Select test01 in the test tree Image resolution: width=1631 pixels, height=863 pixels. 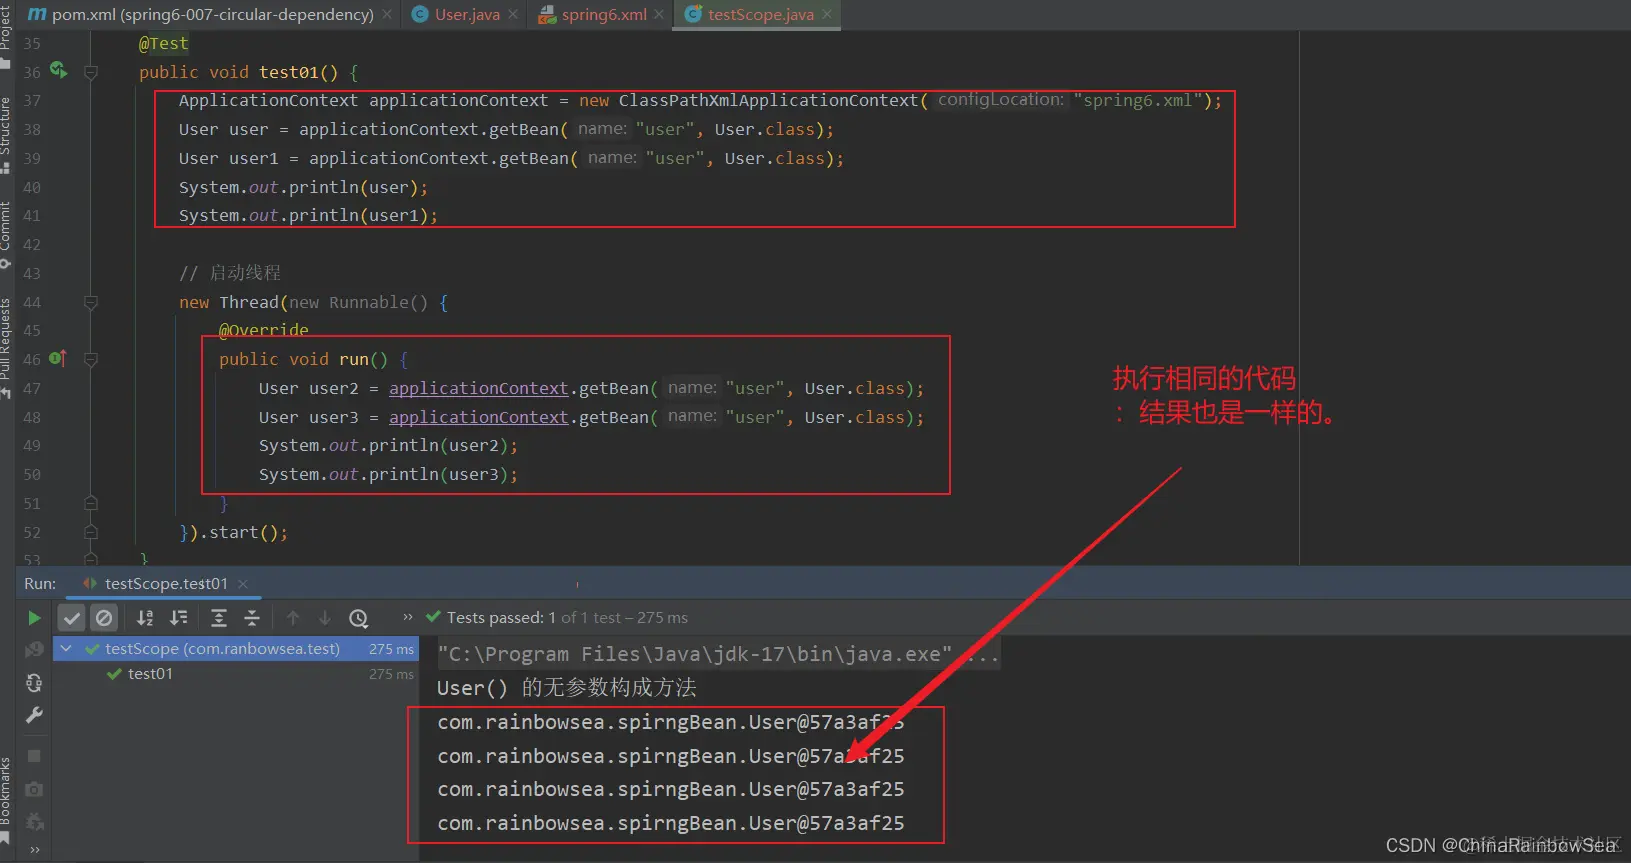[150, 674]
